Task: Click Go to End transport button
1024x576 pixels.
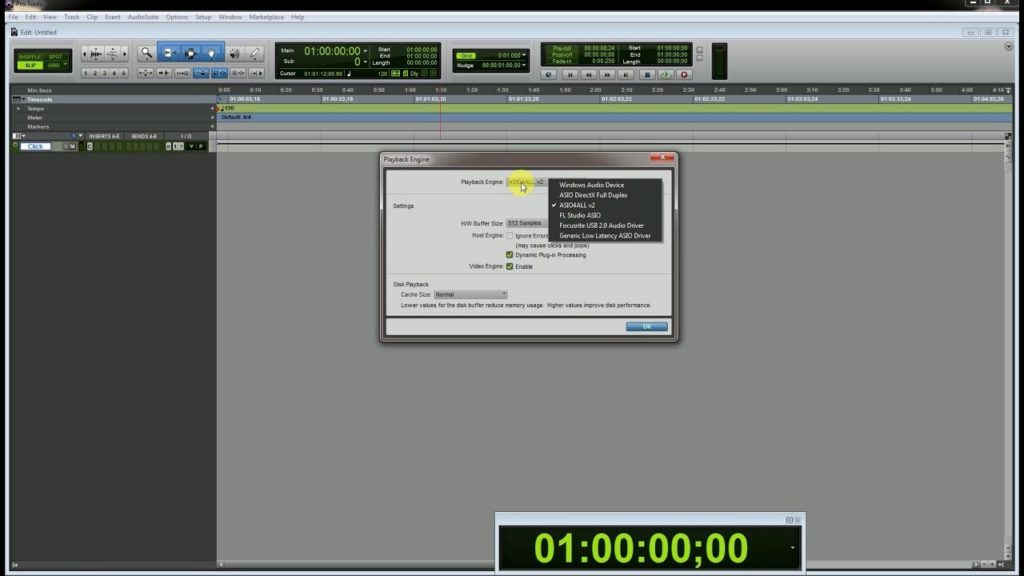Action: tap(626, 74)
